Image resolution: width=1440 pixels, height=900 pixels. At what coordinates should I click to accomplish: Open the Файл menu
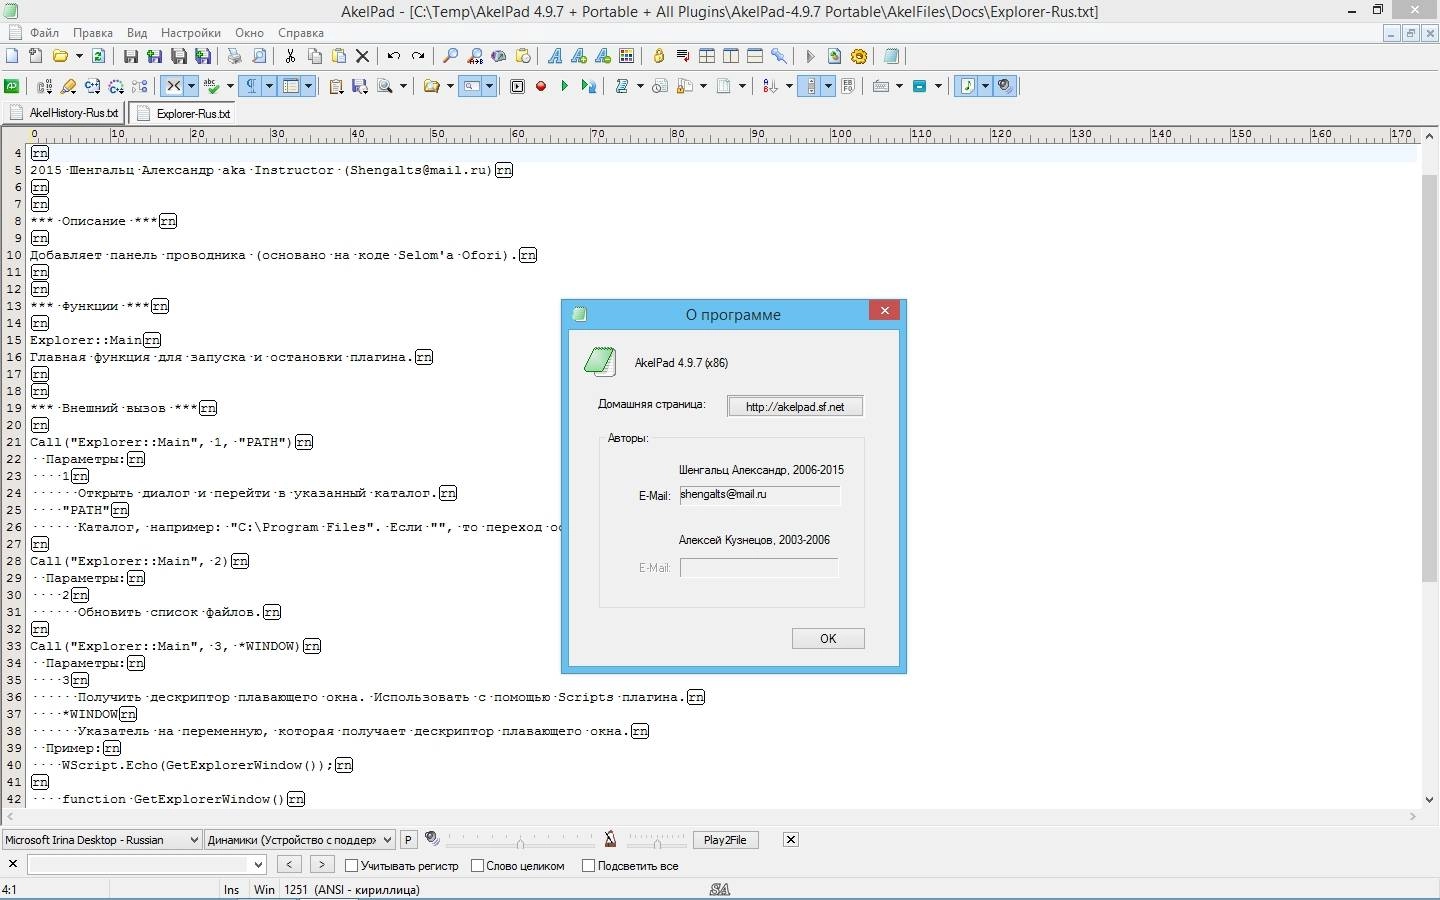44,33
